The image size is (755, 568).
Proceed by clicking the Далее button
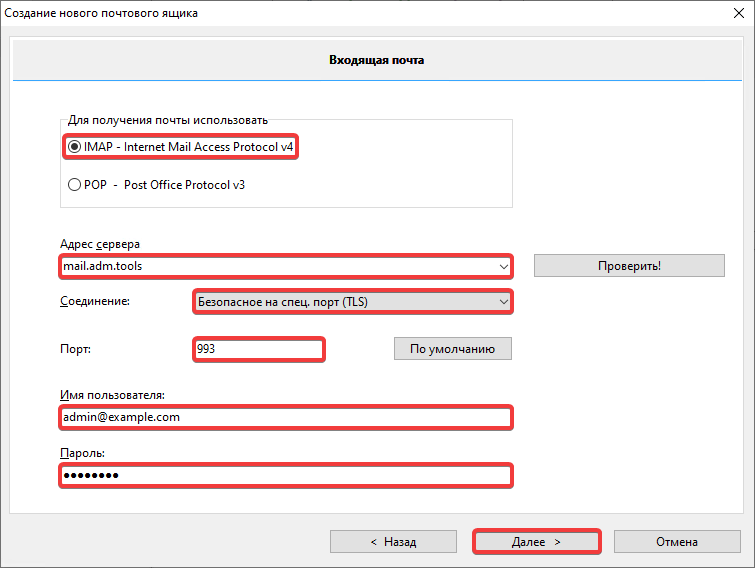[x=536, y=542]
